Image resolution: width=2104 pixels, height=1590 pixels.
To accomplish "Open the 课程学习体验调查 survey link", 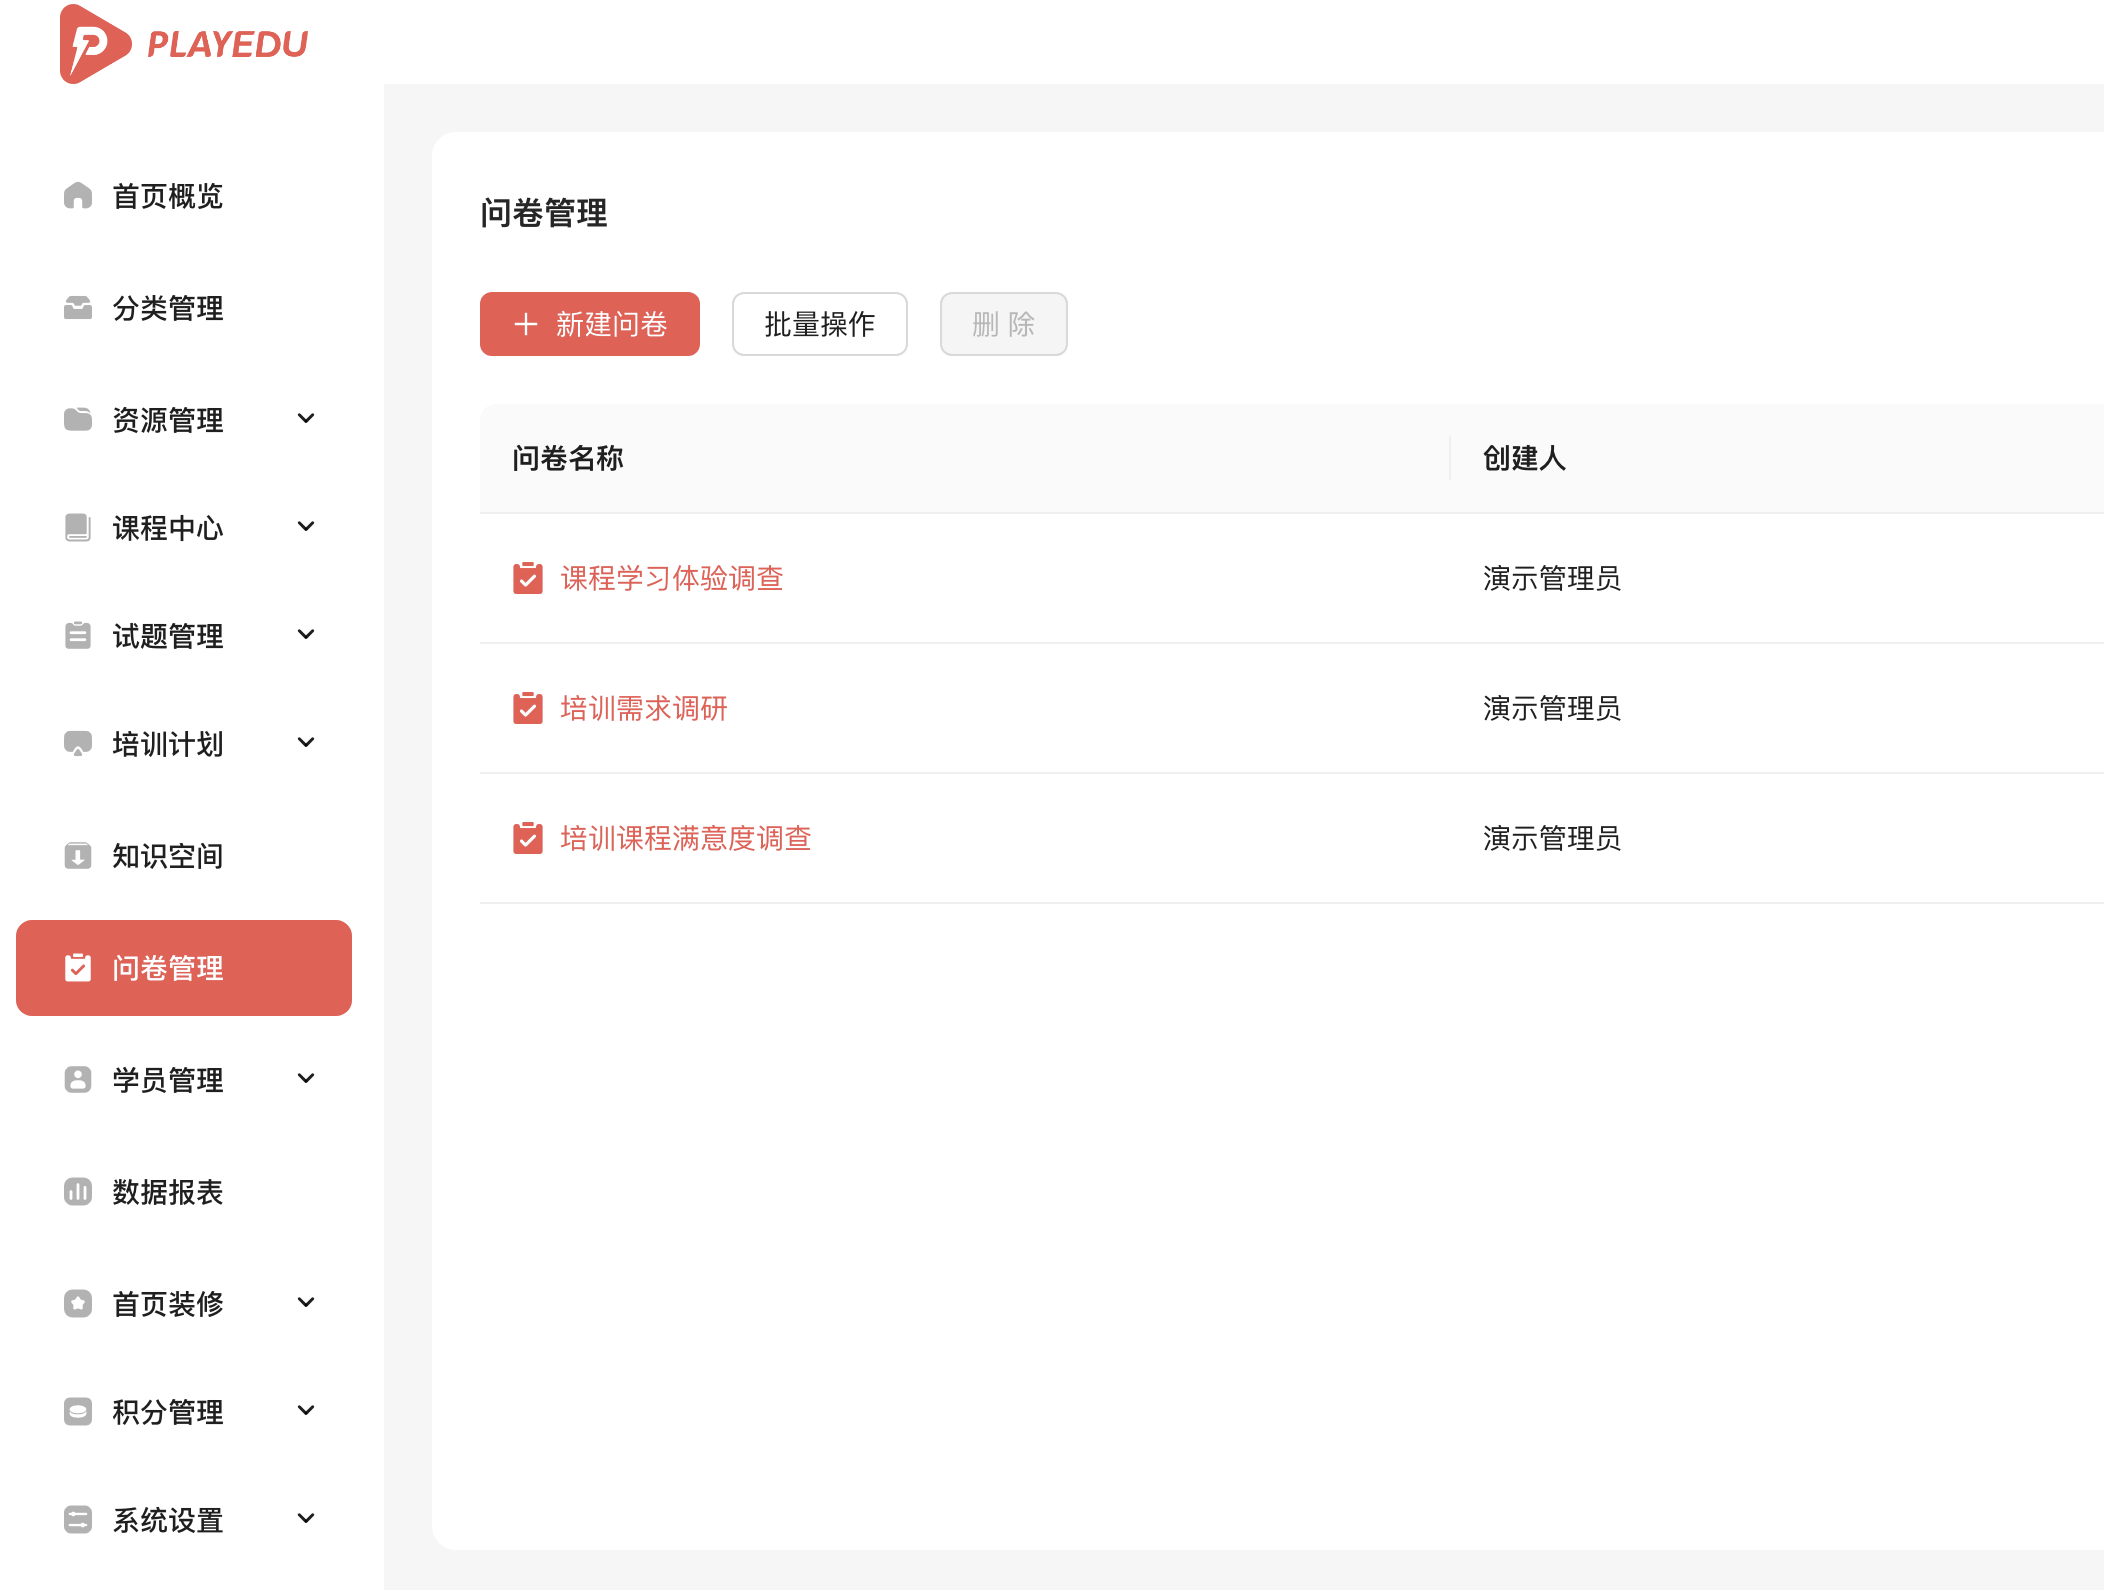I will 672,578.
